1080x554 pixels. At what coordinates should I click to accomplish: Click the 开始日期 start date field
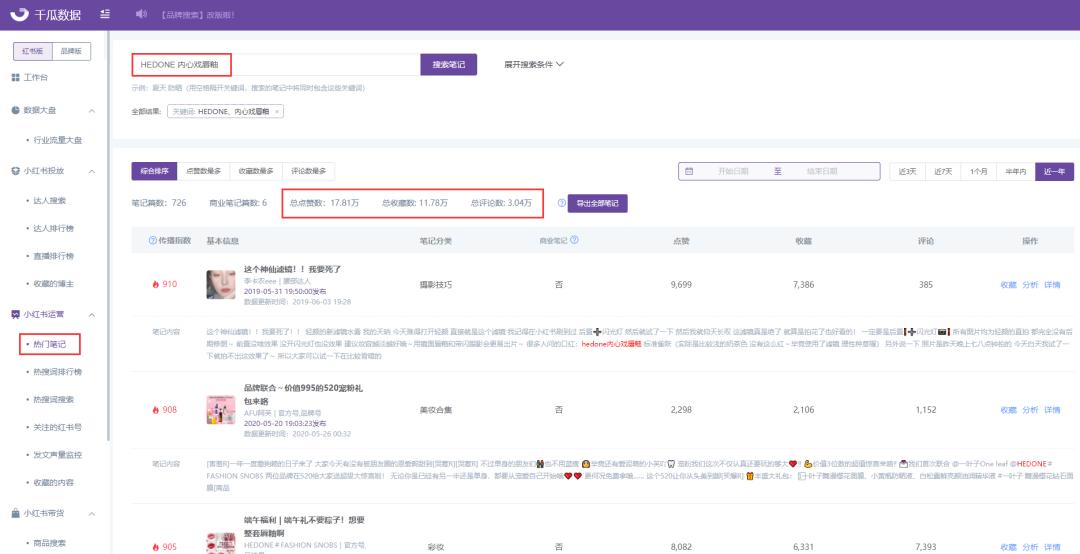coord(733,172)
